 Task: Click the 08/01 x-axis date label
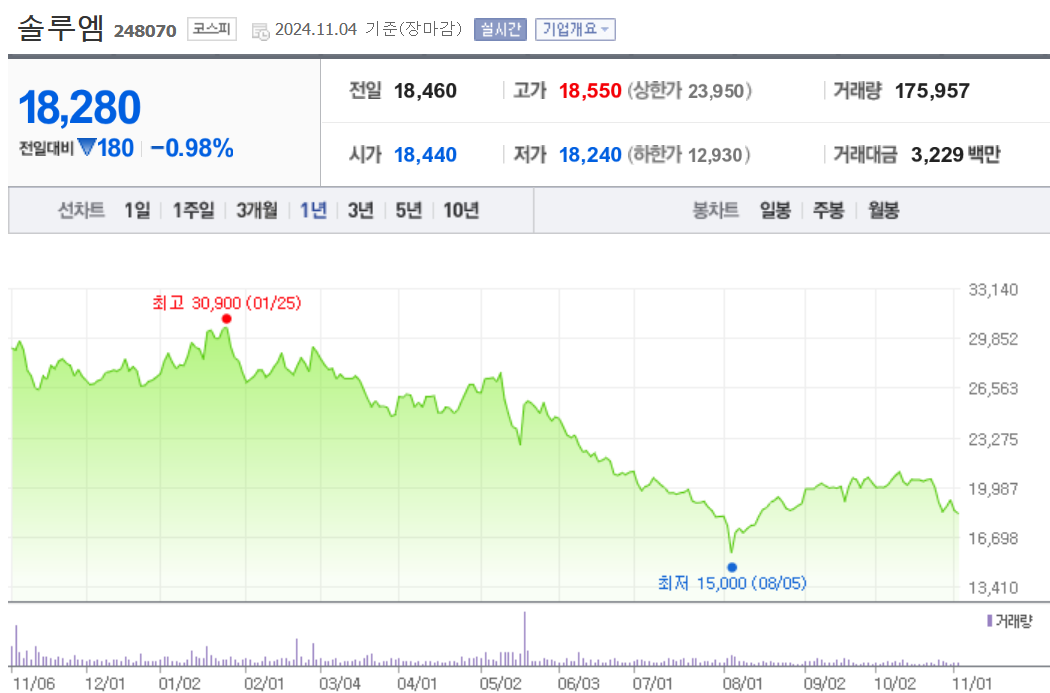point(742,684)
